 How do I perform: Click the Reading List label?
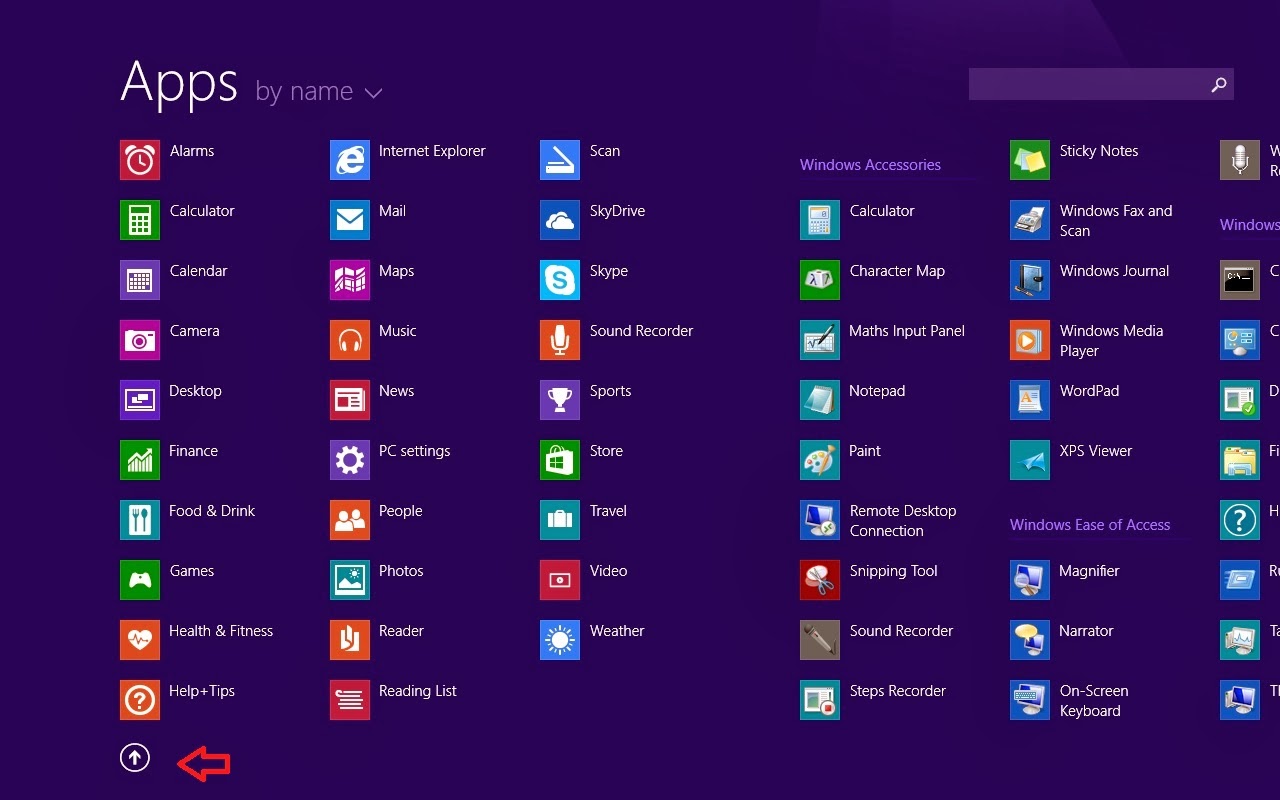point(418,691)
